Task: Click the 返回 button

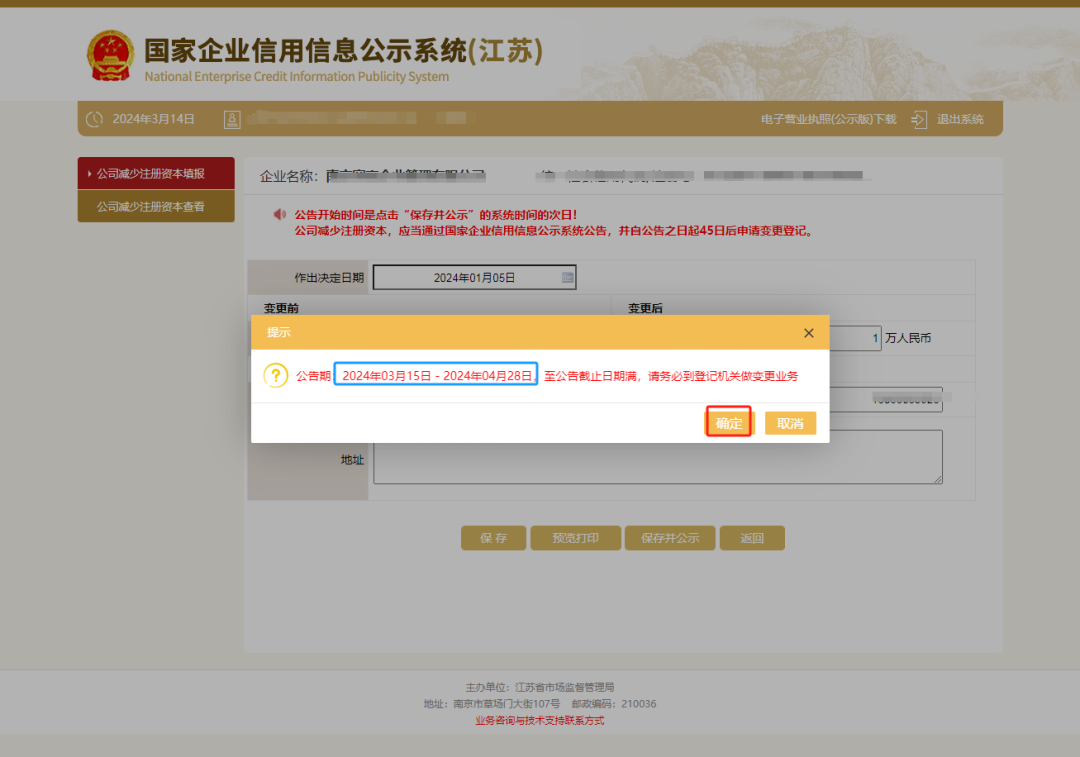Action: [x=752, y=538]
